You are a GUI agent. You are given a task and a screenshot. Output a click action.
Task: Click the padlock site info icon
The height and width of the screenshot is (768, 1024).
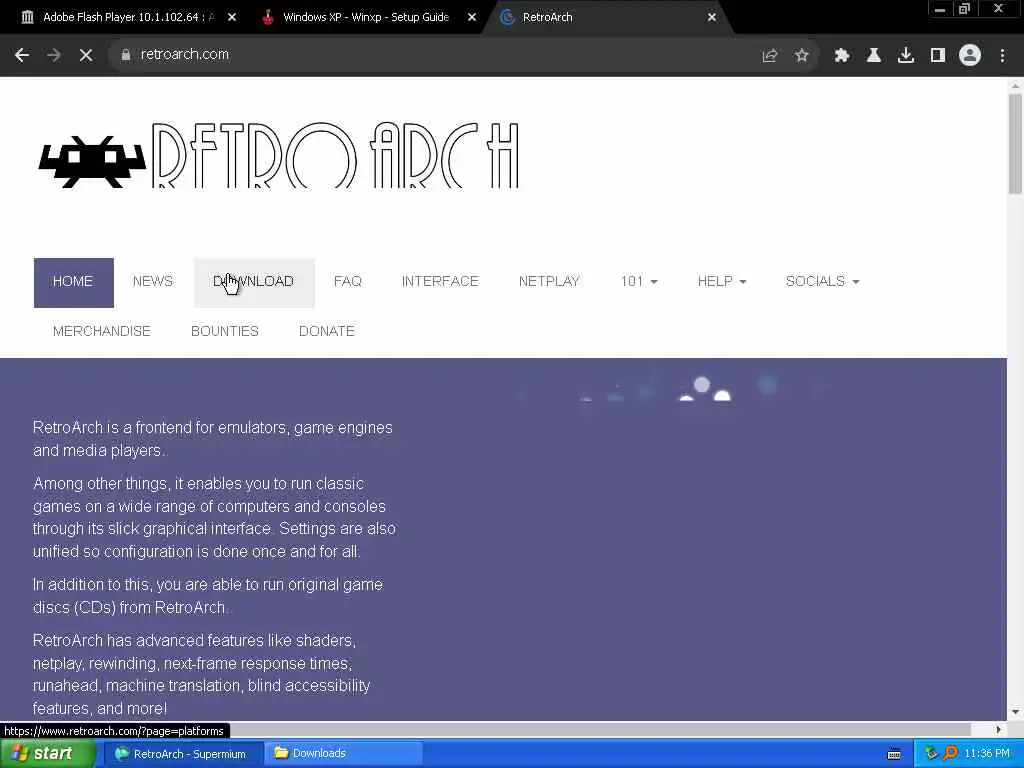126,55
